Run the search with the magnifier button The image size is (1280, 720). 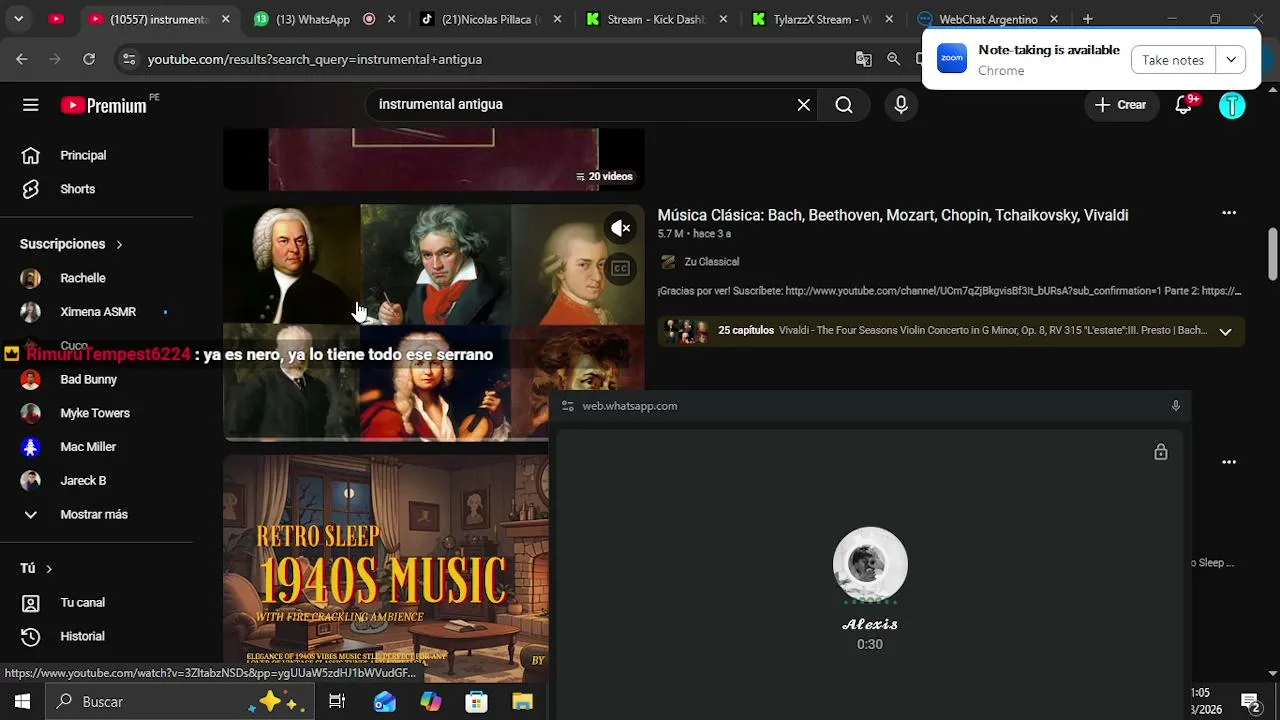[x=844, y=105]
